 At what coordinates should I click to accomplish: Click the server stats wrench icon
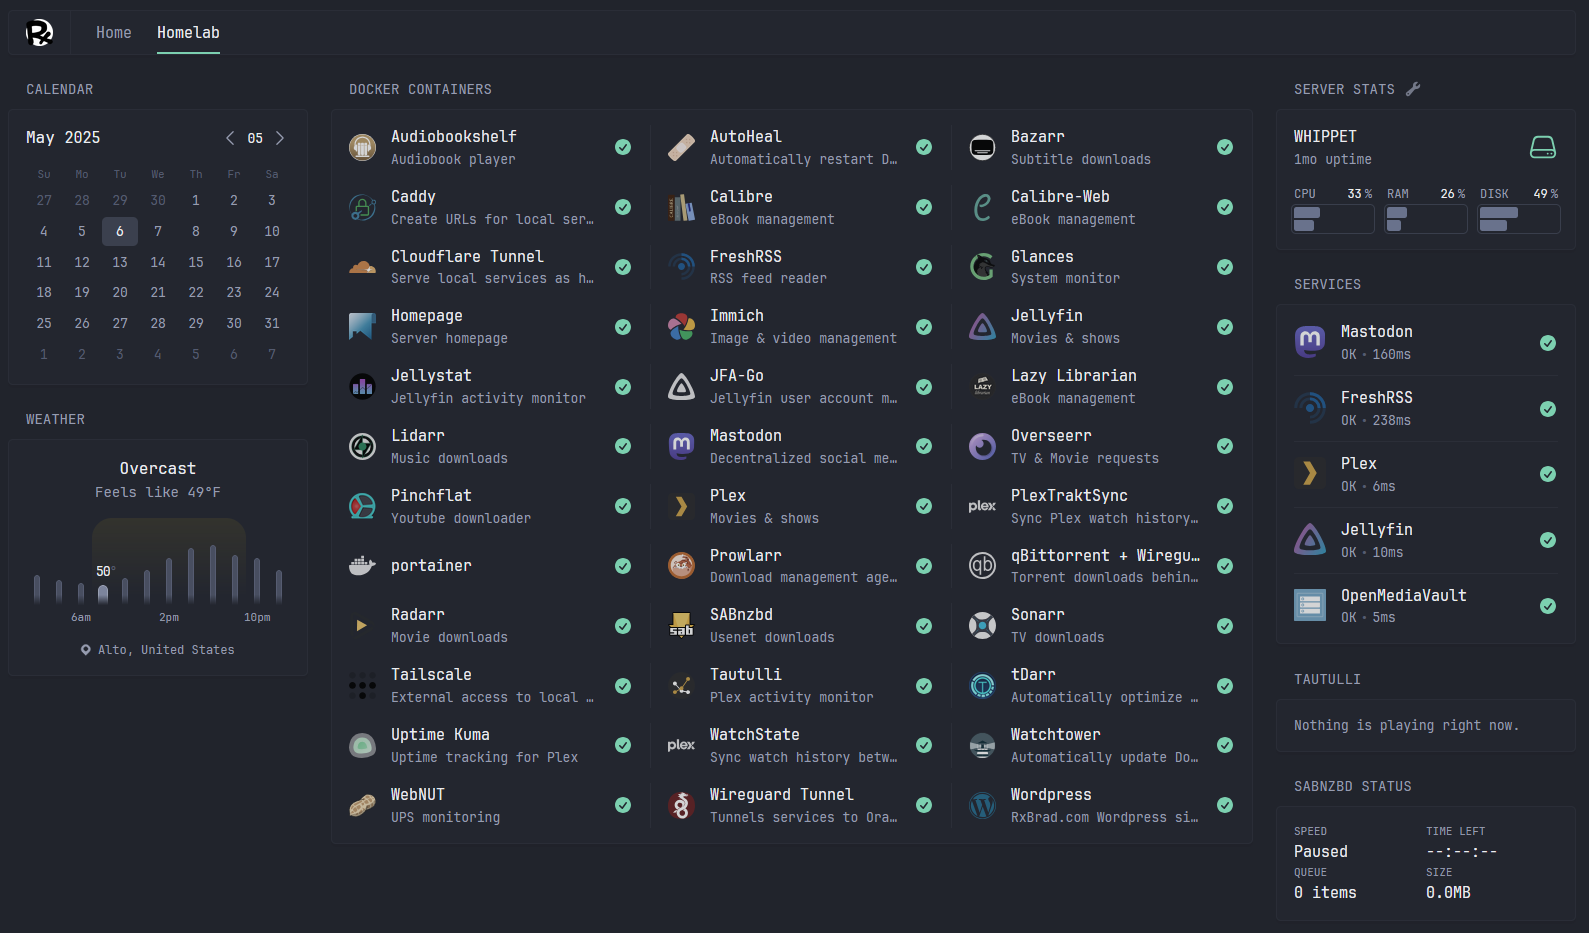1413,89
